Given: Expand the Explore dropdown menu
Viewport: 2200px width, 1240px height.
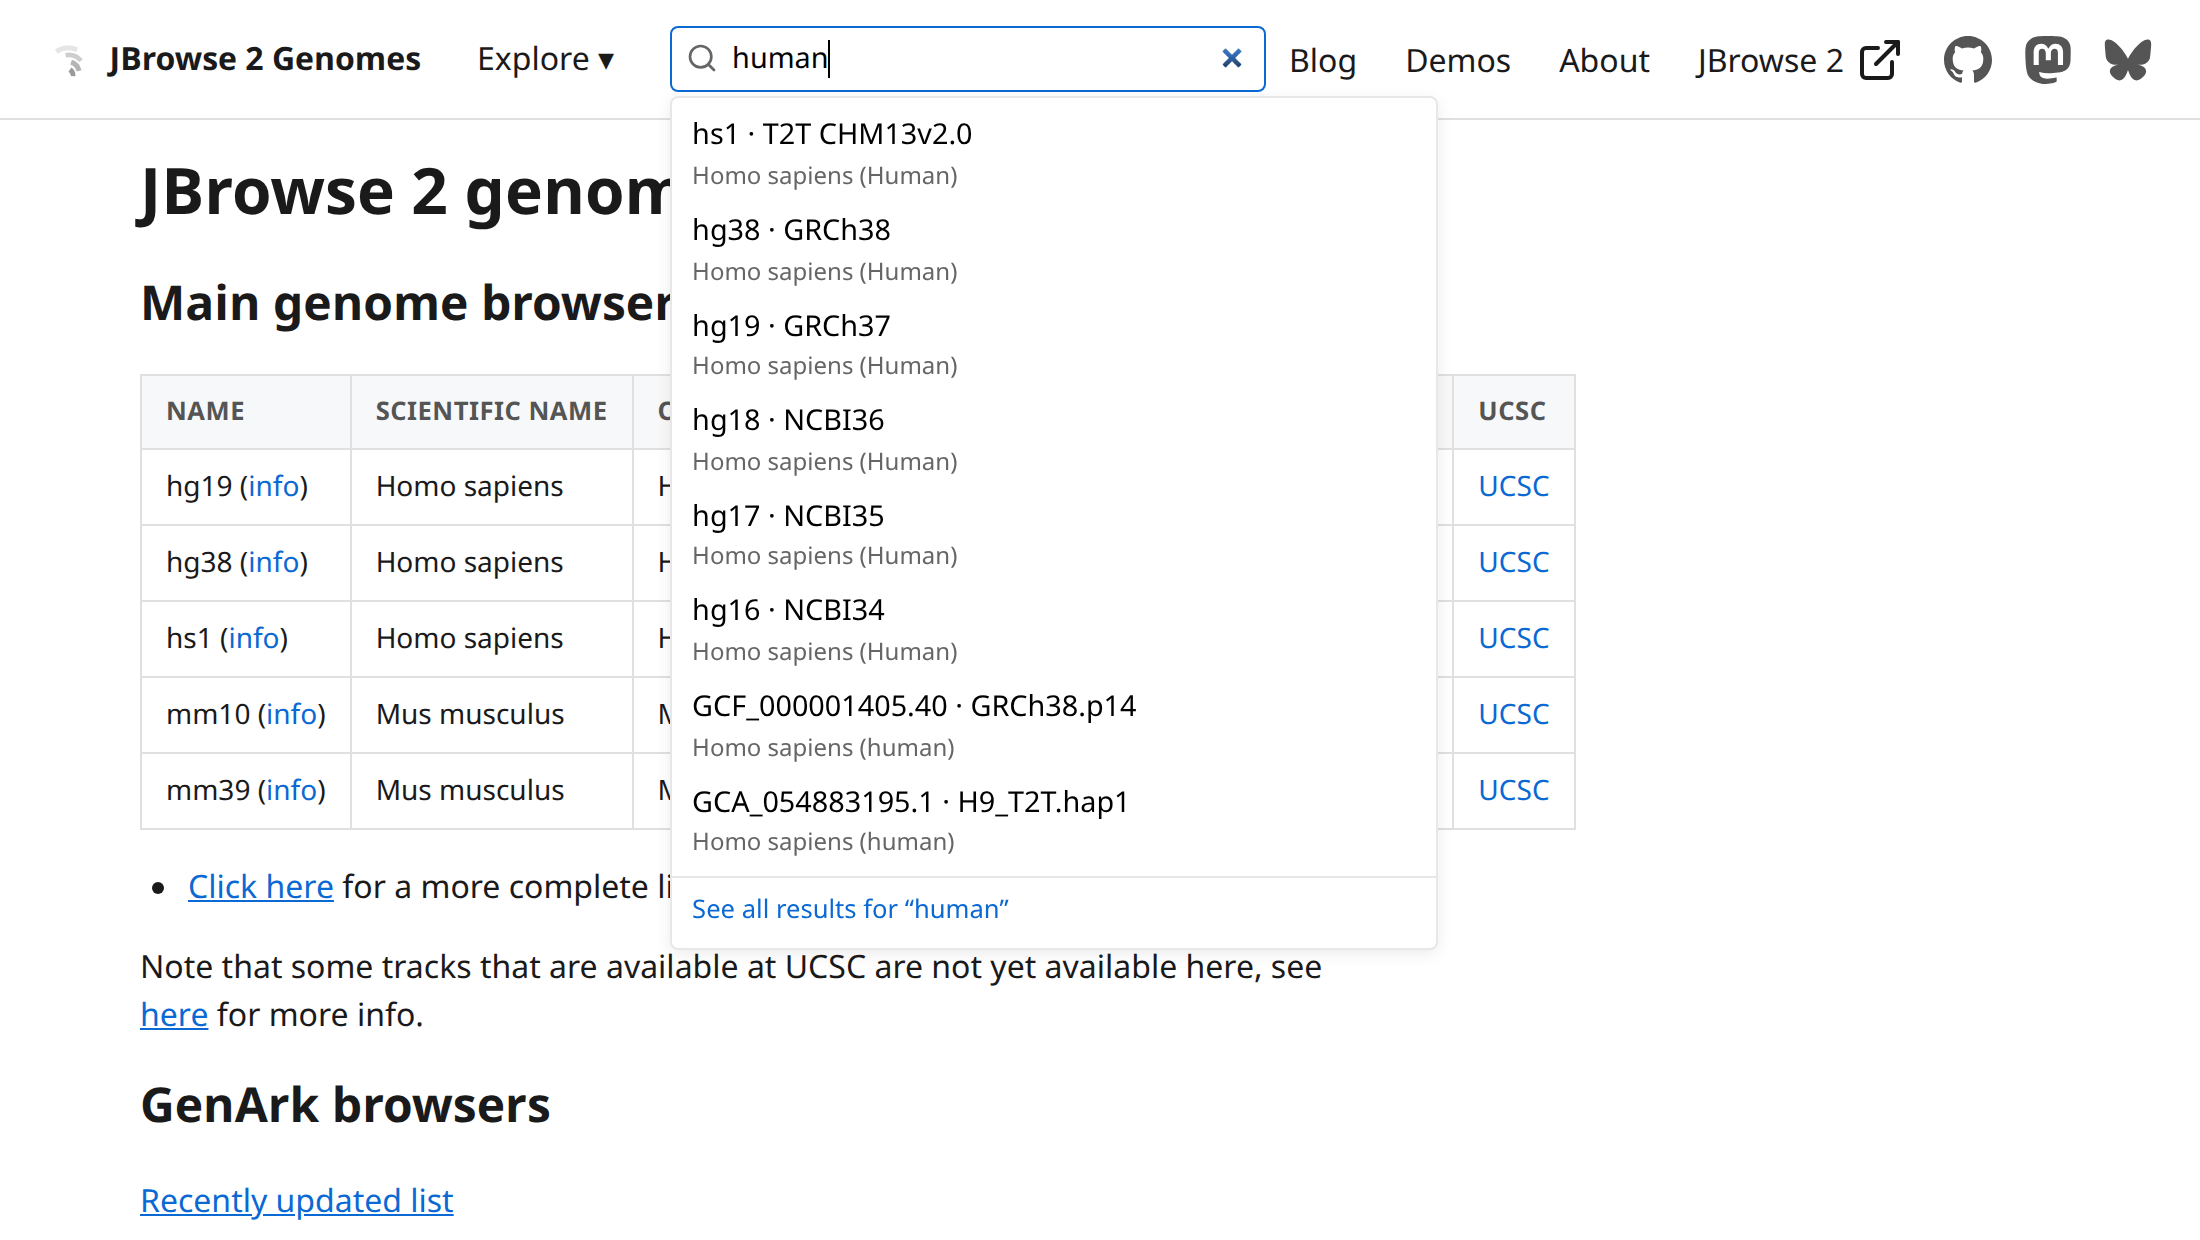Looking at the screenshot, I should (x=545, y=59).
